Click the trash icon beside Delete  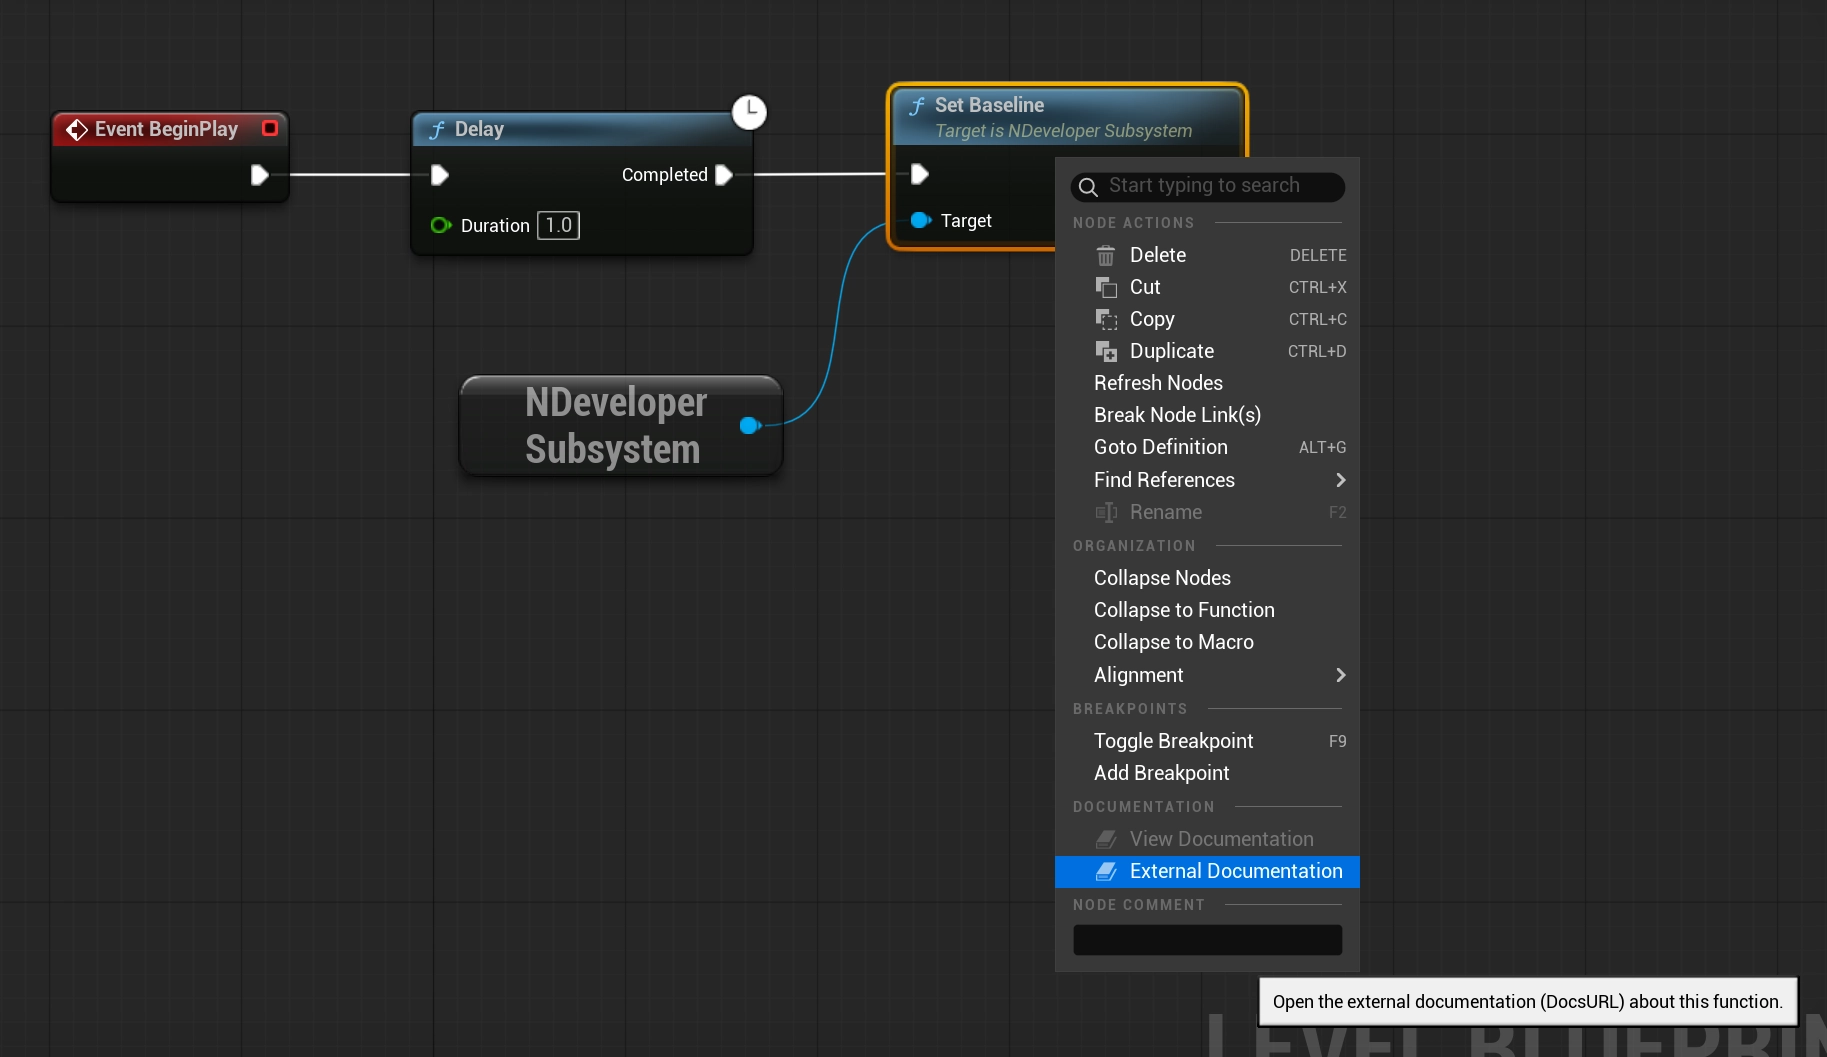tap(1106, 255)
